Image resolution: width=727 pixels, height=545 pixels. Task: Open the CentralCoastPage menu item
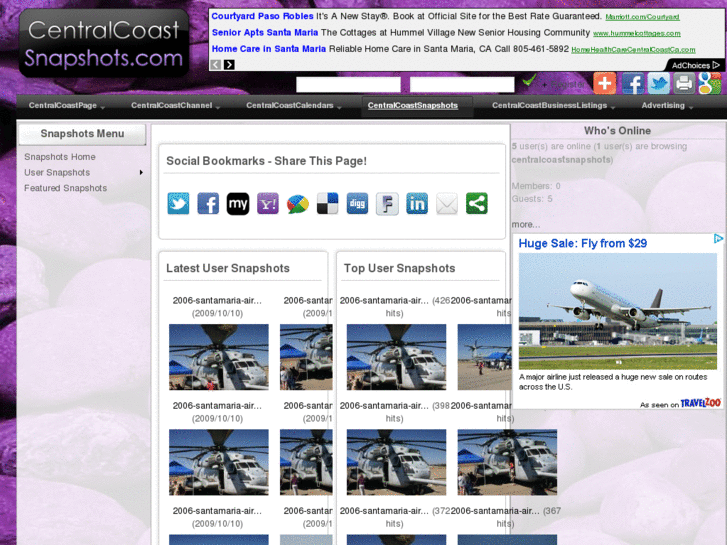pyautogui.click(x=63, y=105)
